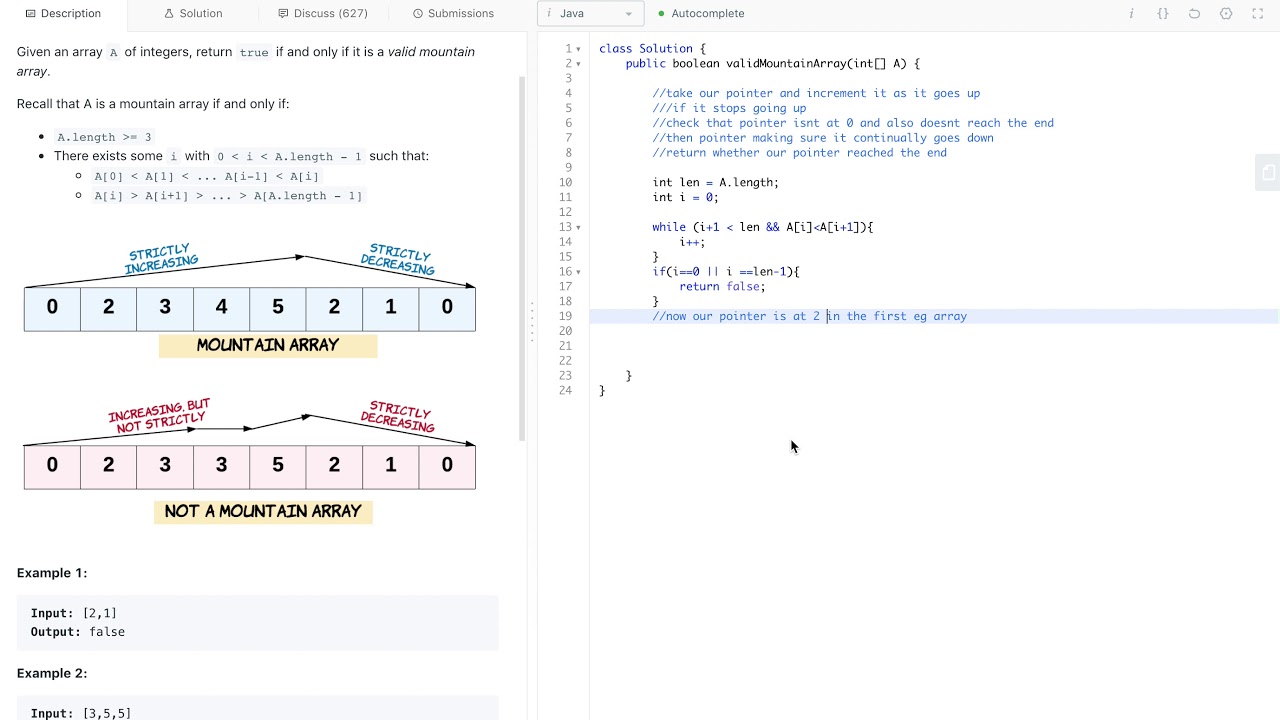Click the comment 'now our pointer is at 2' line
This screenshot has width=1280, height=720.
coord(809,316)
